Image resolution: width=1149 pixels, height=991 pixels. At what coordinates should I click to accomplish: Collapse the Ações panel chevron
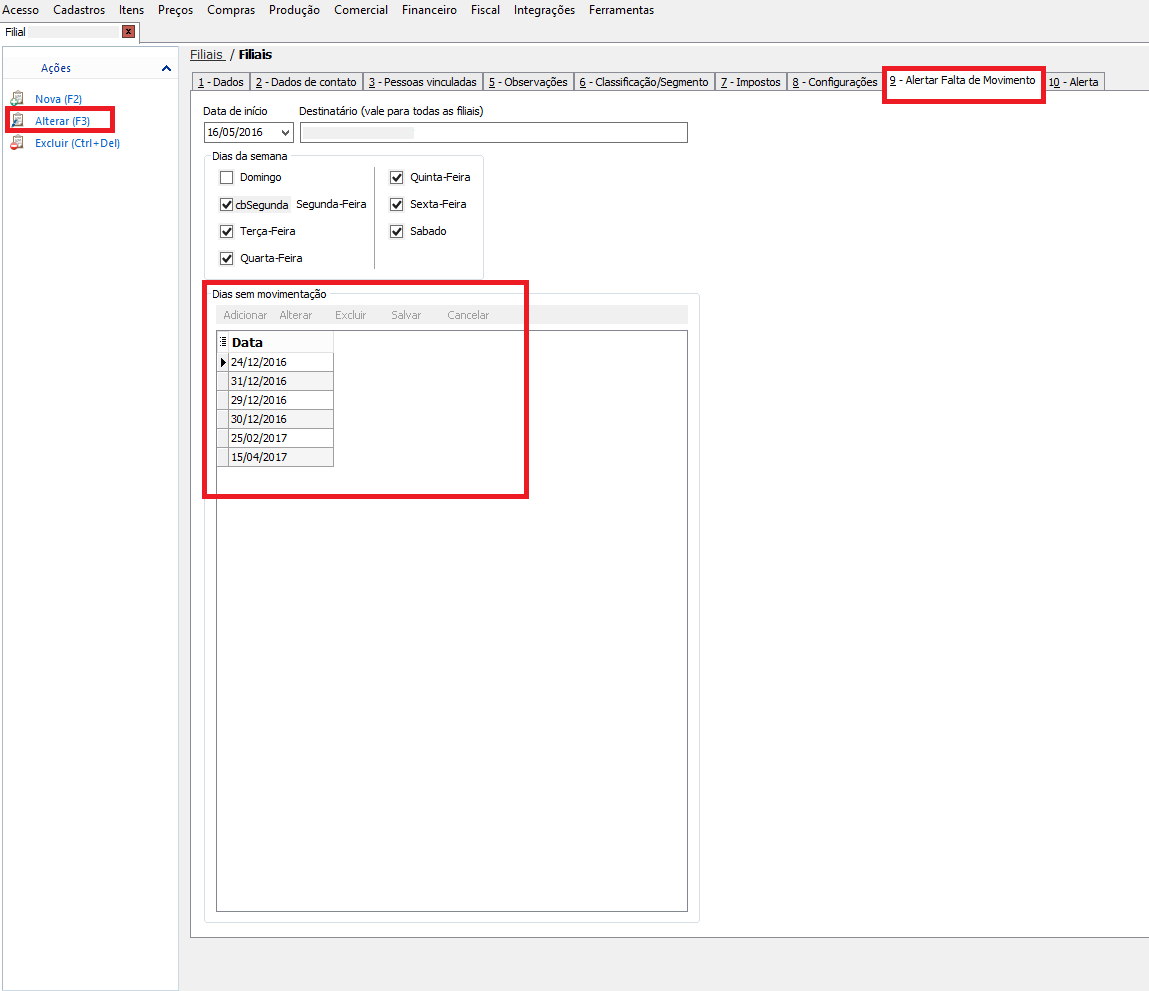coord(166,68)
